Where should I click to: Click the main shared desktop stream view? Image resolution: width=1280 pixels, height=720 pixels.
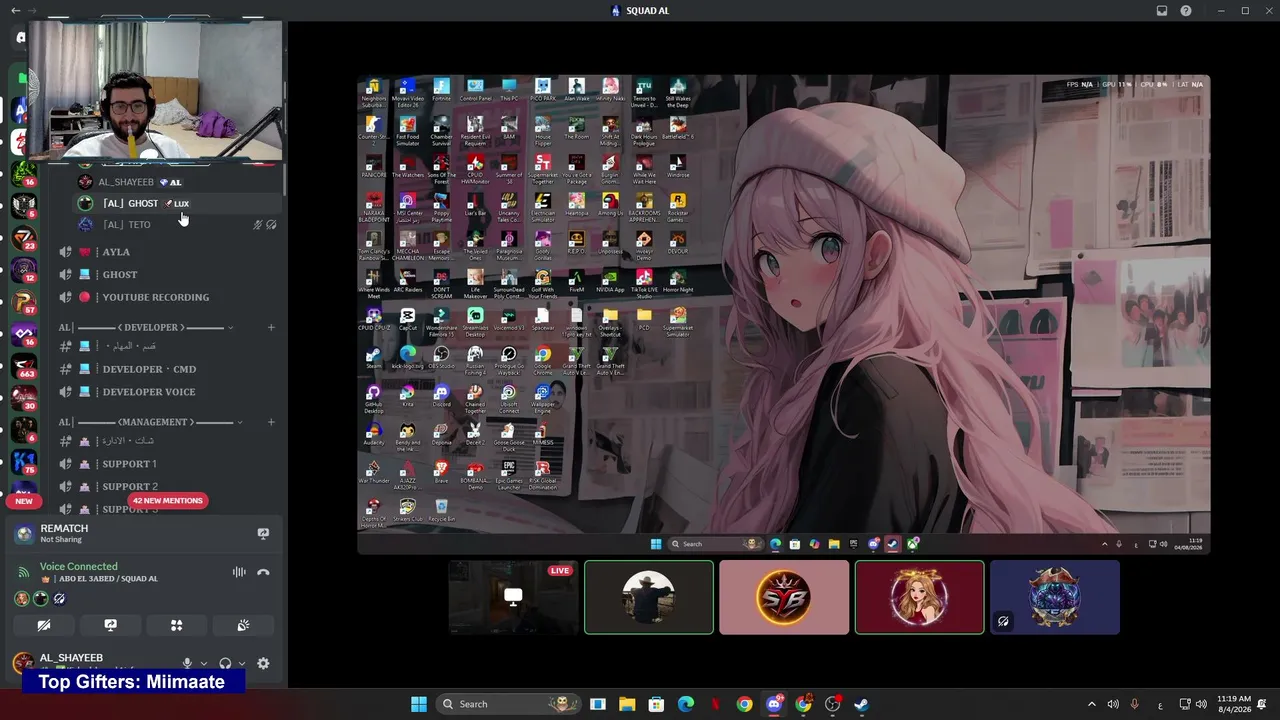(x=784, y=314)
